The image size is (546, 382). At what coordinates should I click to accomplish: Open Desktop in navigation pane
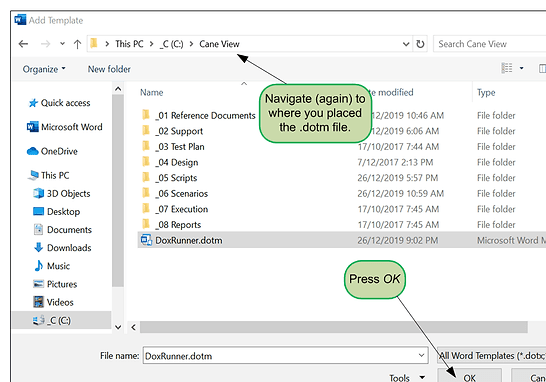[63, 211]
